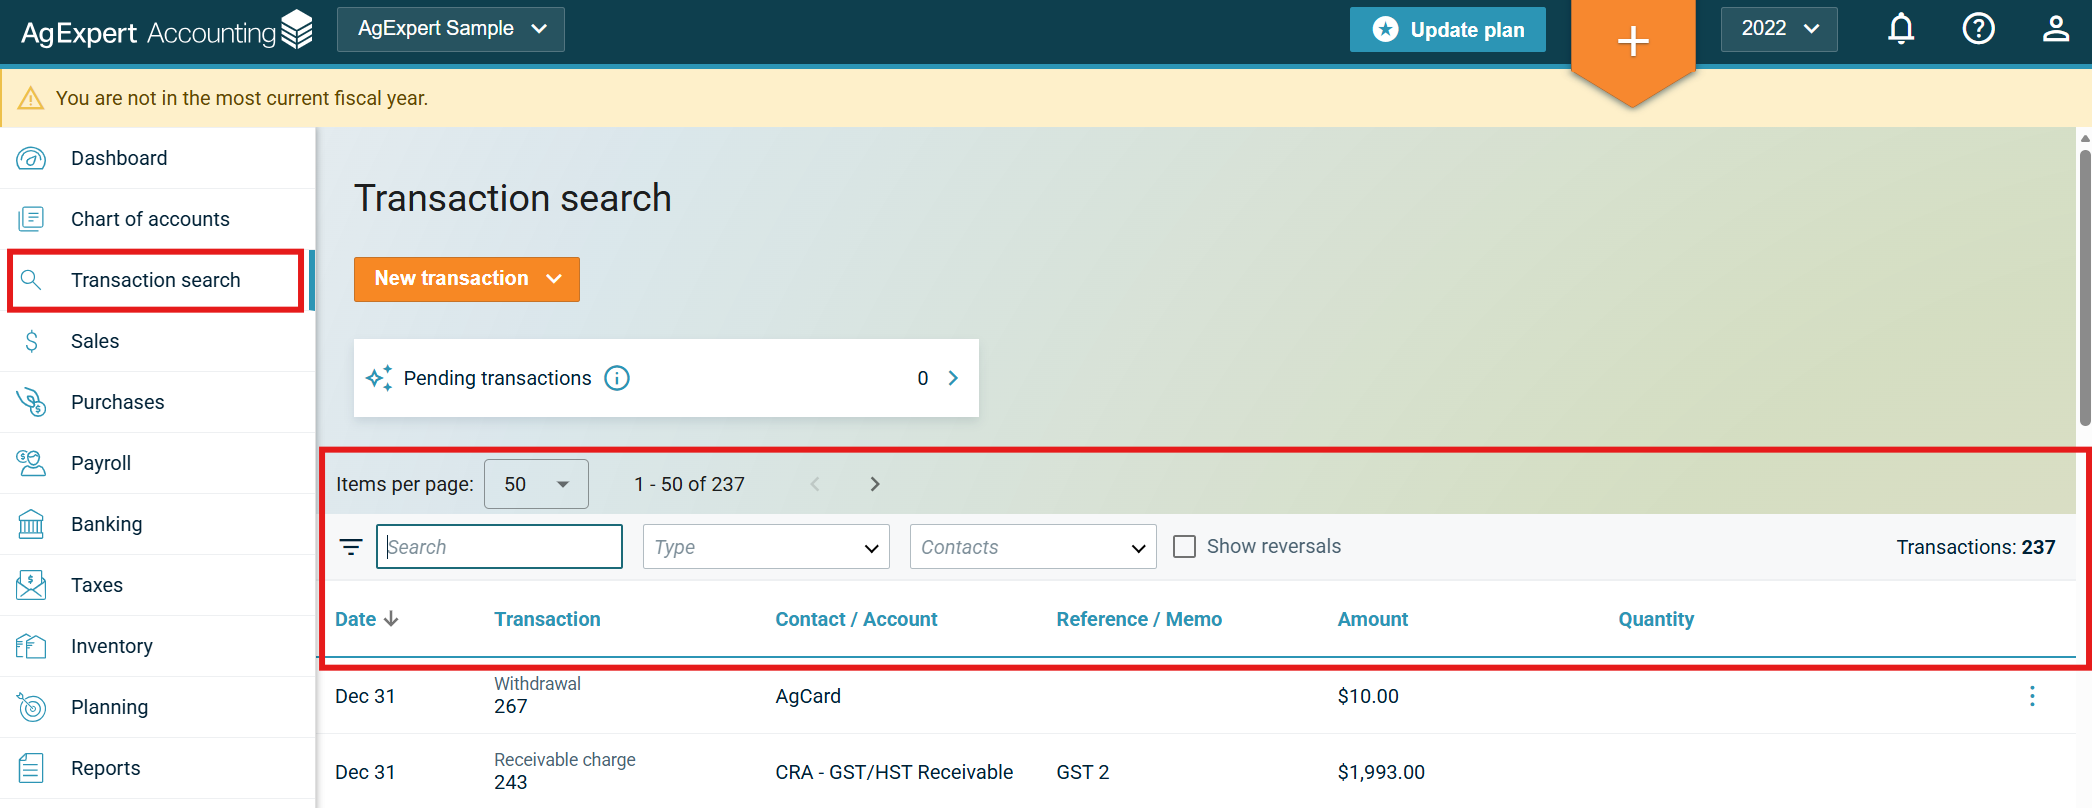The height and width of the screenshot is (808, 2092).
Task: Click the Banking building icon
Action: tap(31, 524)
